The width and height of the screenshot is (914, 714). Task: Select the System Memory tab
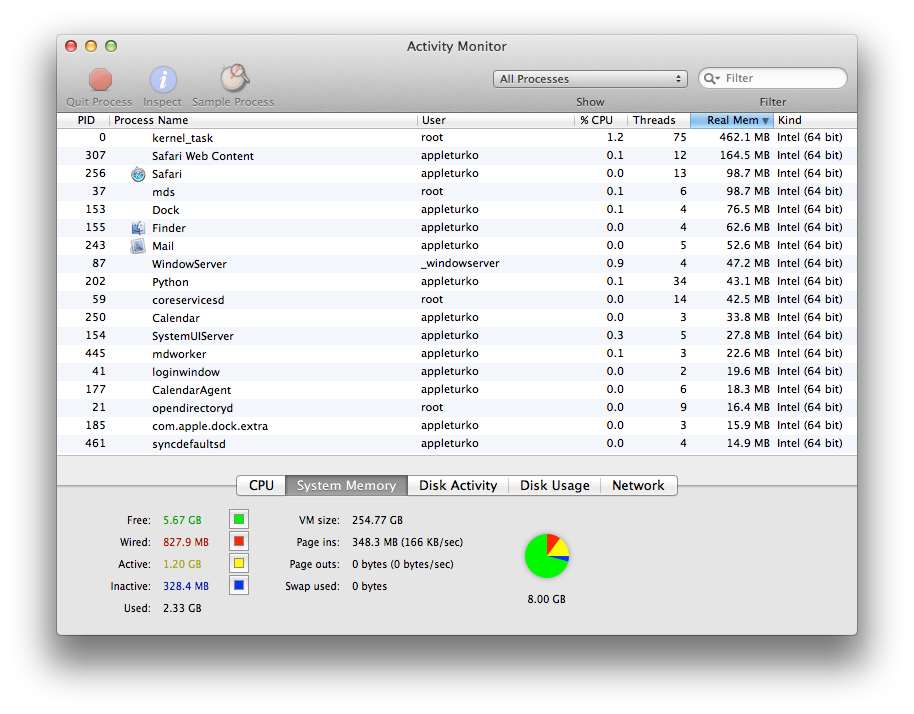[x=346, y=486]
